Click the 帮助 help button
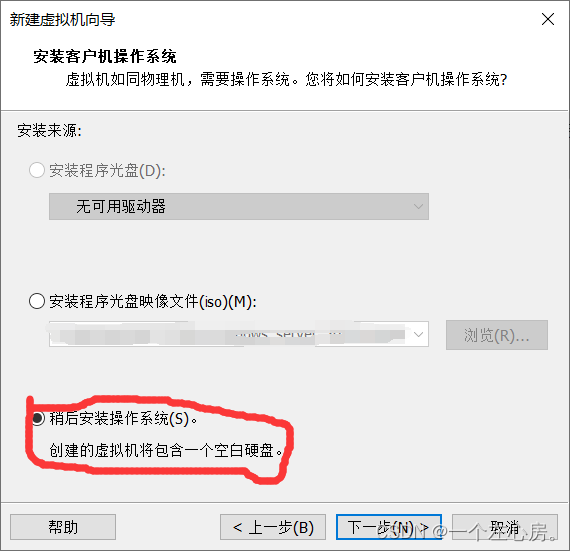Screen dimensions: 570x551 coord(63,527)
